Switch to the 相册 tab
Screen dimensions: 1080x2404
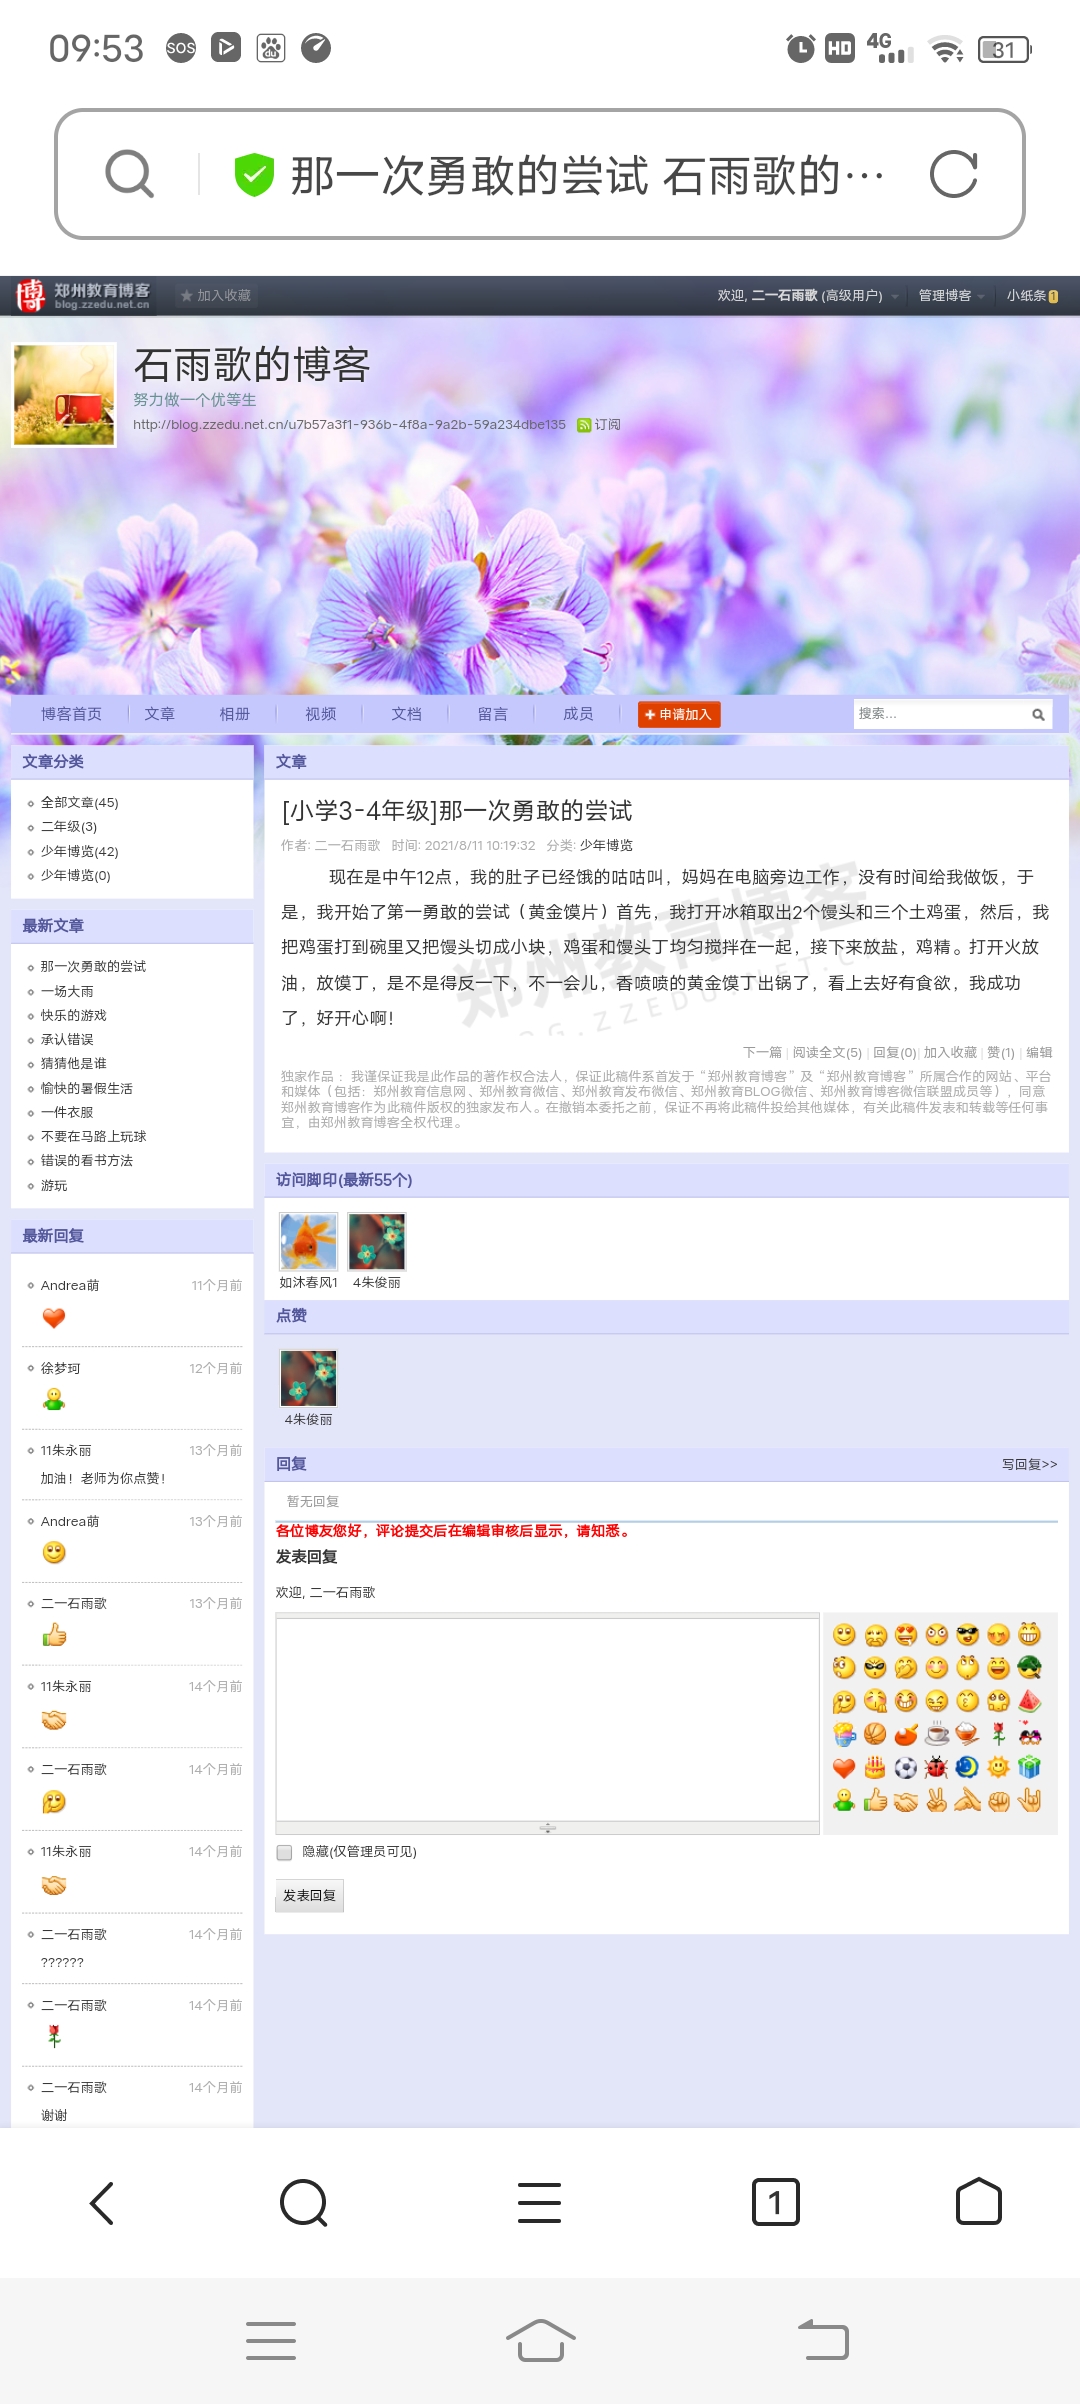[x=235, y=714]
